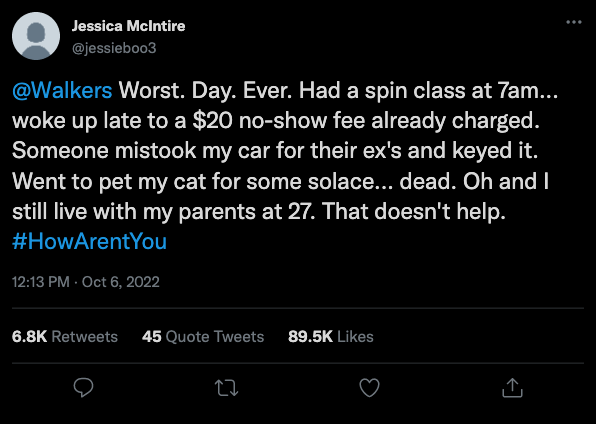
Task: Open the Retweets label list
Action: [84, 337]
